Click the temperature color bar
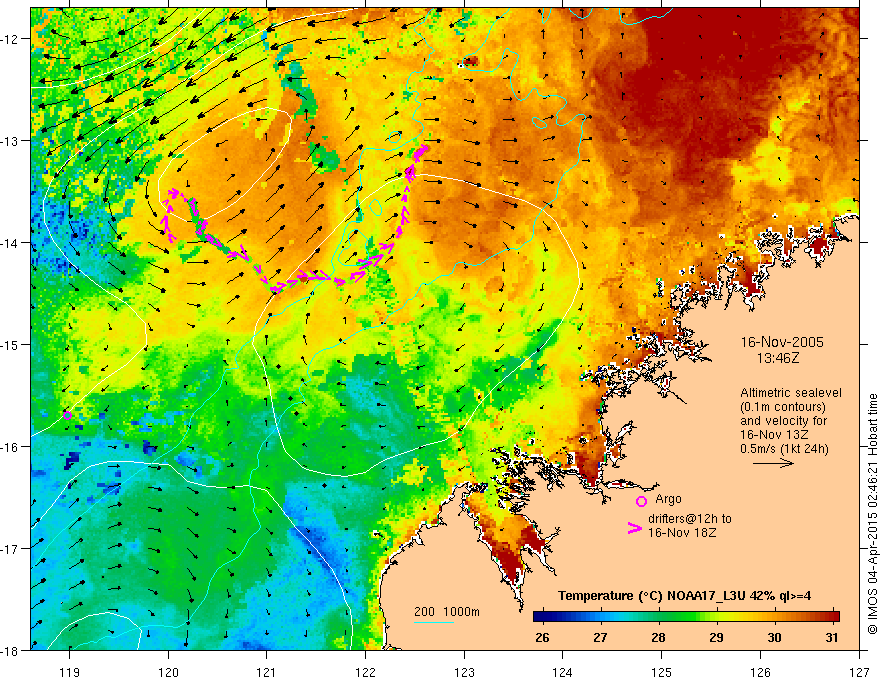Image resolution: width=880 pixels, height=680 pixels. (x=686, y=616)
